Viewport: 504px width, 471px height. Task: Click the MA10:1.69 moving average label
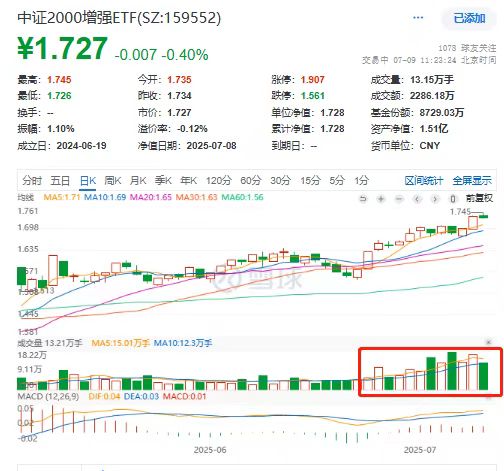[x=105, y=197]
